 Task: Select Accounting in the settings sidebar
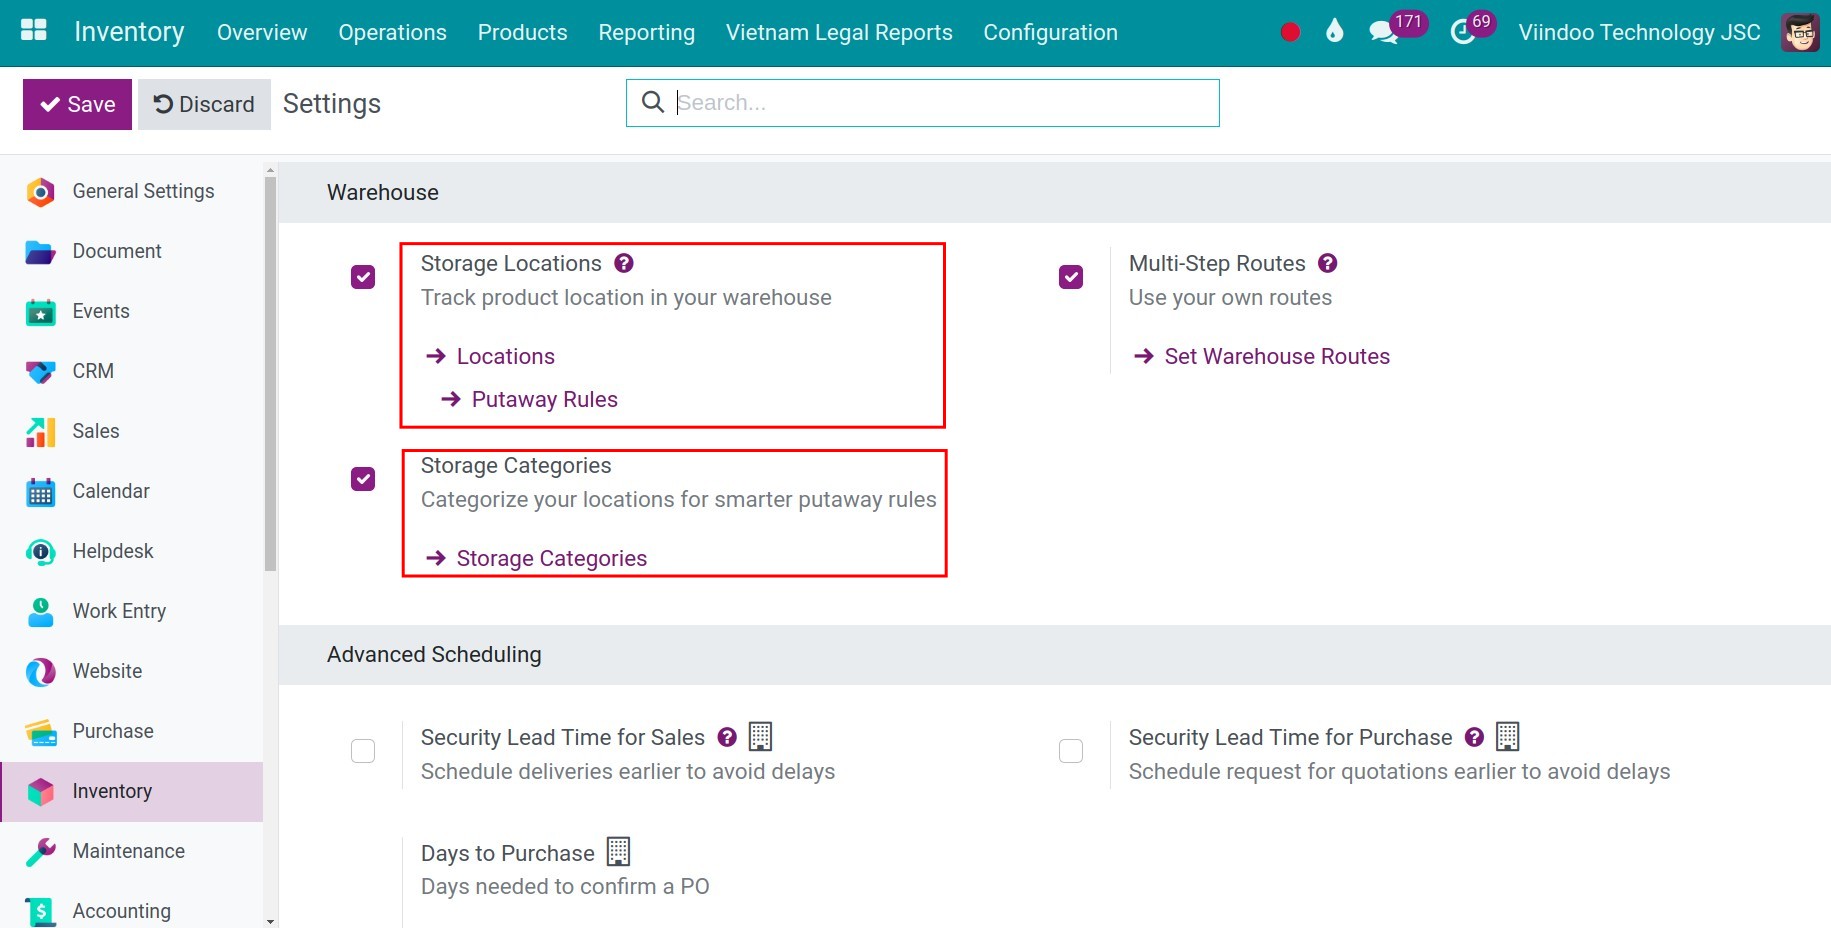131,910
